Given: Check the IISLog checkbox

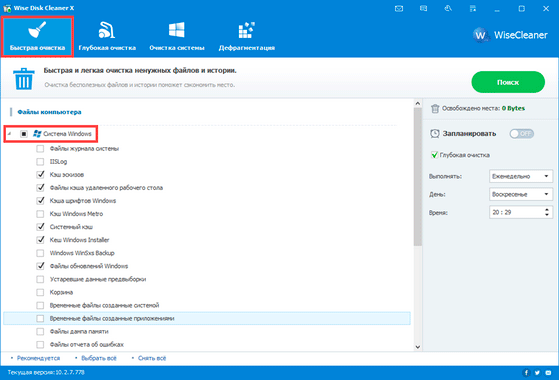Looking at the screenshot, I should 40,161.
